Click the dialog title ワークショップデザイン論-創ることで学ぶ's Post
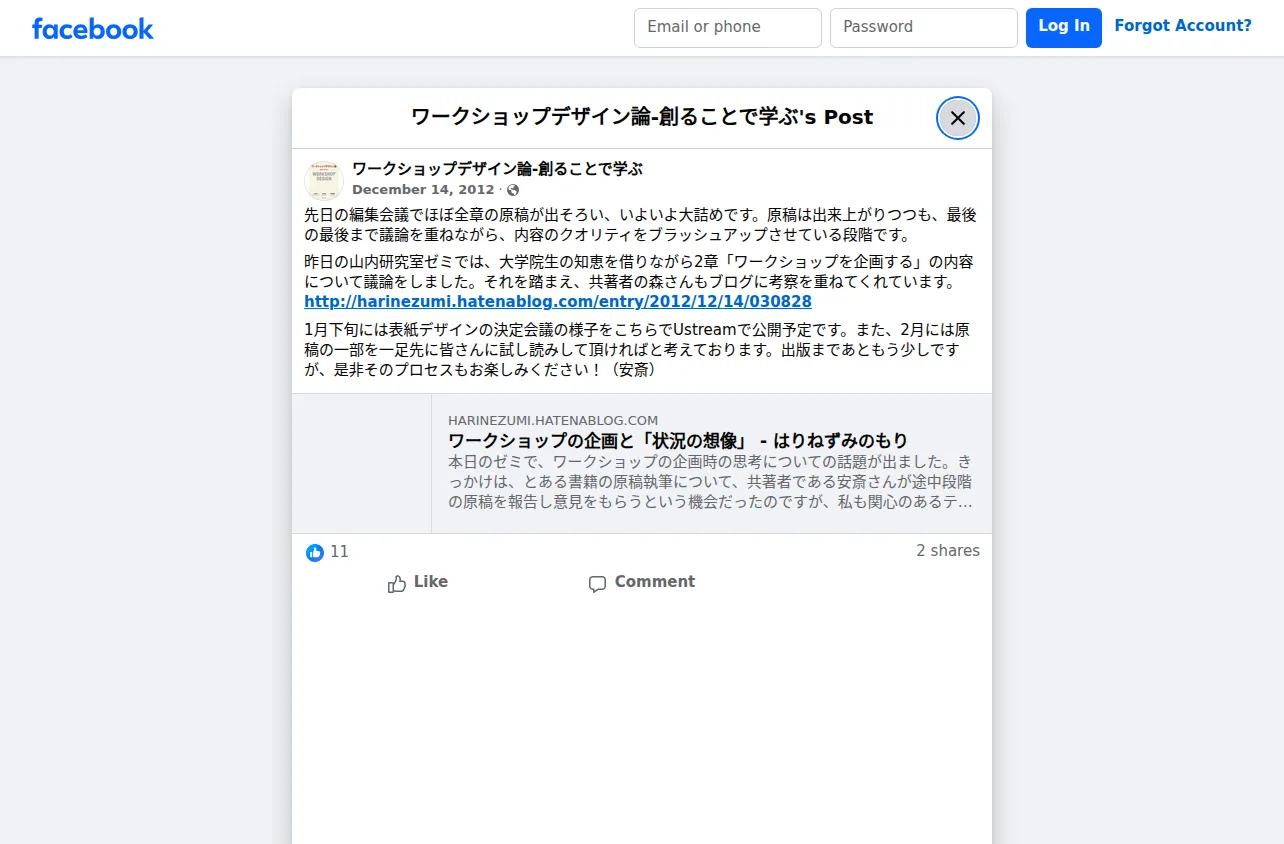Viewport: 1284px width, 844px height. coord(642,117)
